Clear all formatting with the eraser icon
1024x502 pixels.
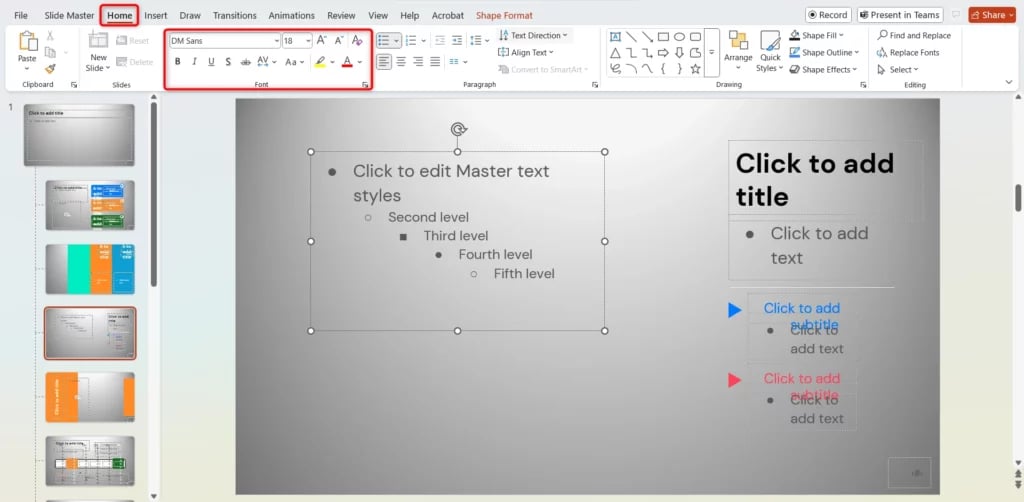[x=357, y=40]
